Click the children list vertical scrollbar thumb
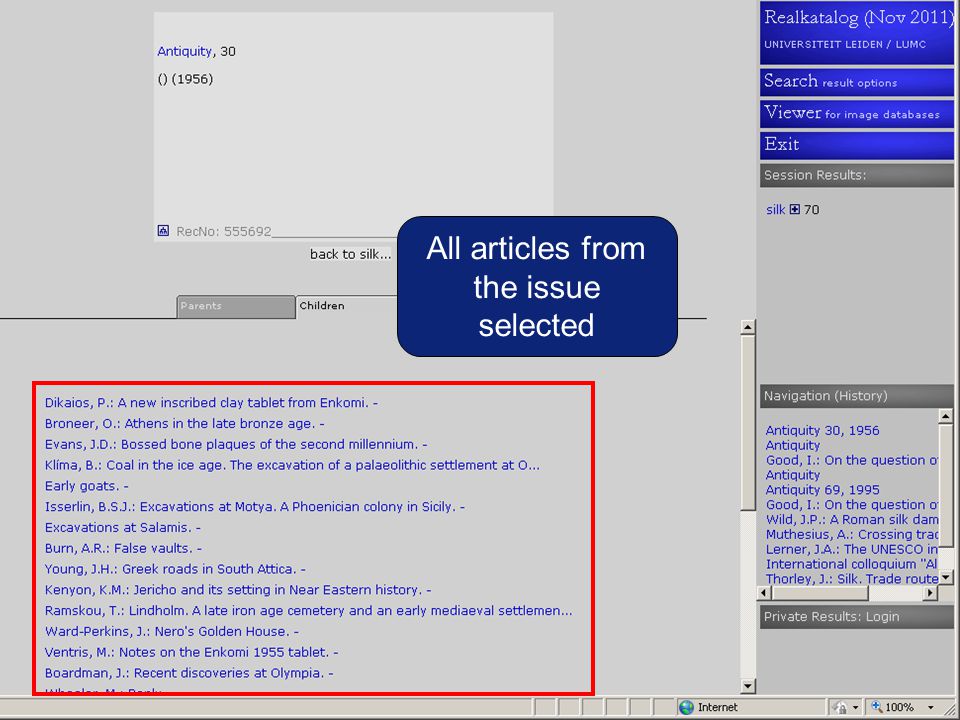Screen dimensions: 960x720 tap(748, 422)
